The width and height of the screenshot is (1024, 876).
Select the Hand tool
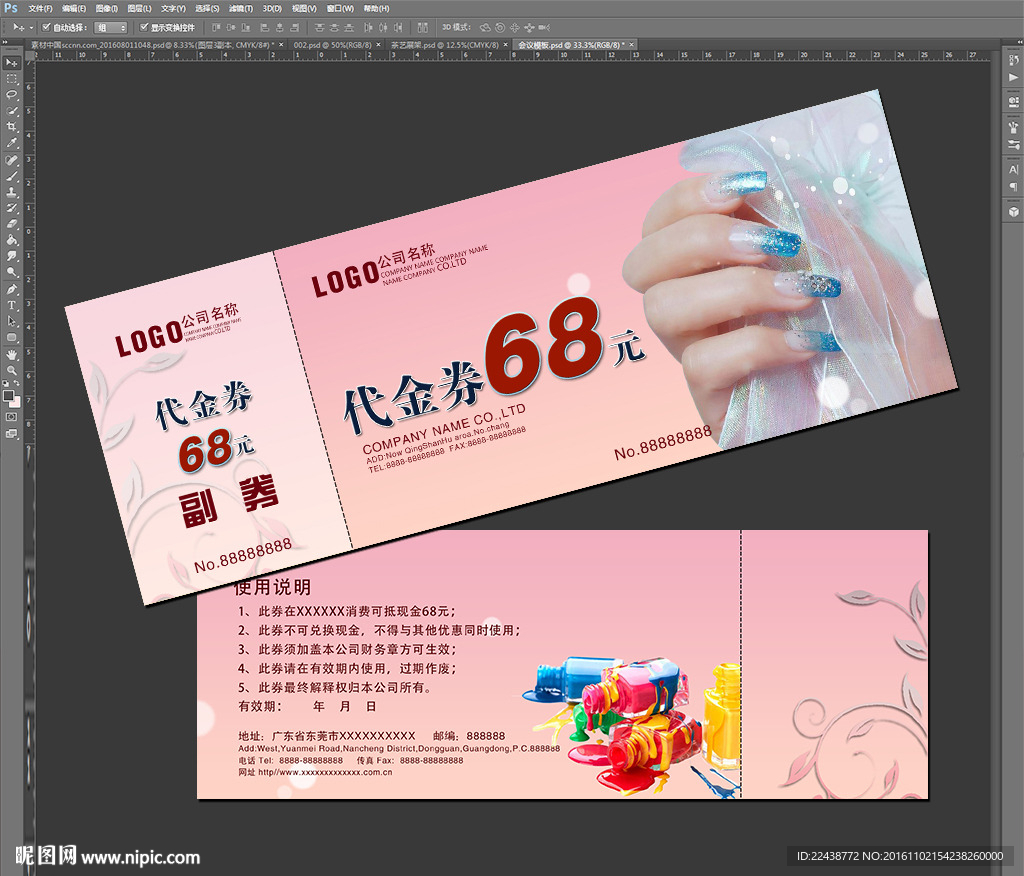[x=12, y=355]
